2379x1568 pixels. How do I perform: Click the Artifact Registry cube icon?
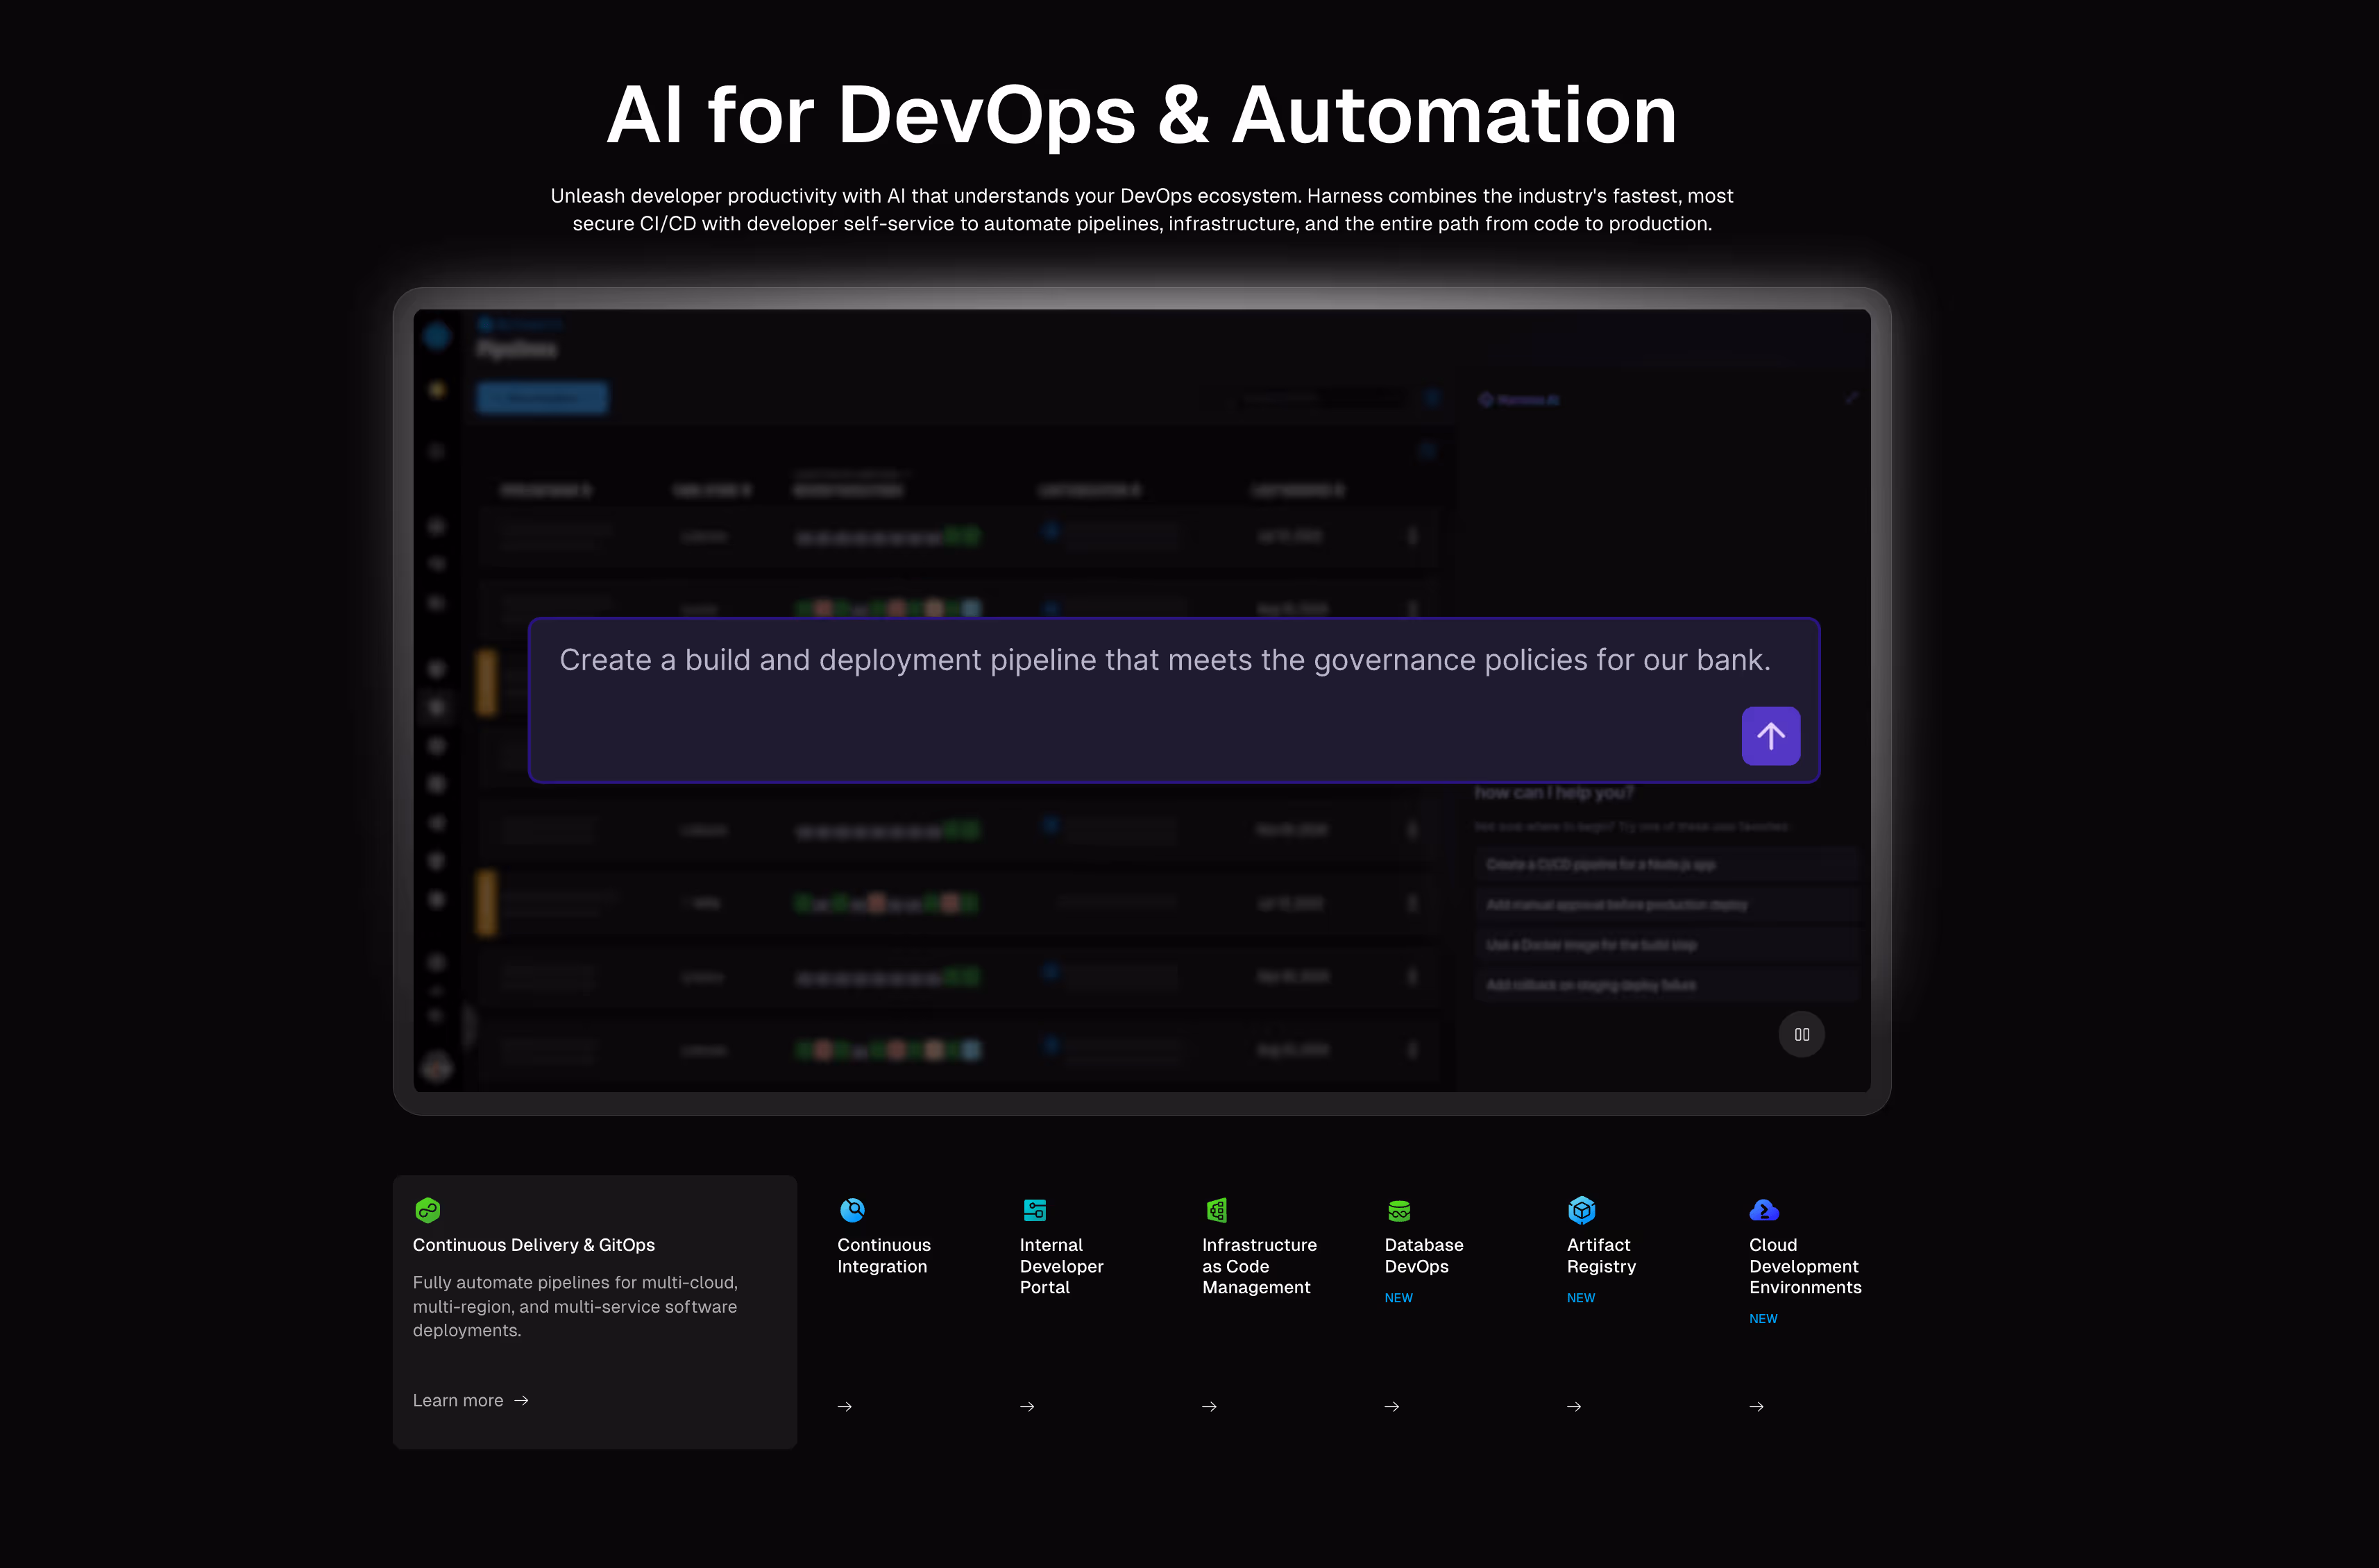tap(1581, 1210)
